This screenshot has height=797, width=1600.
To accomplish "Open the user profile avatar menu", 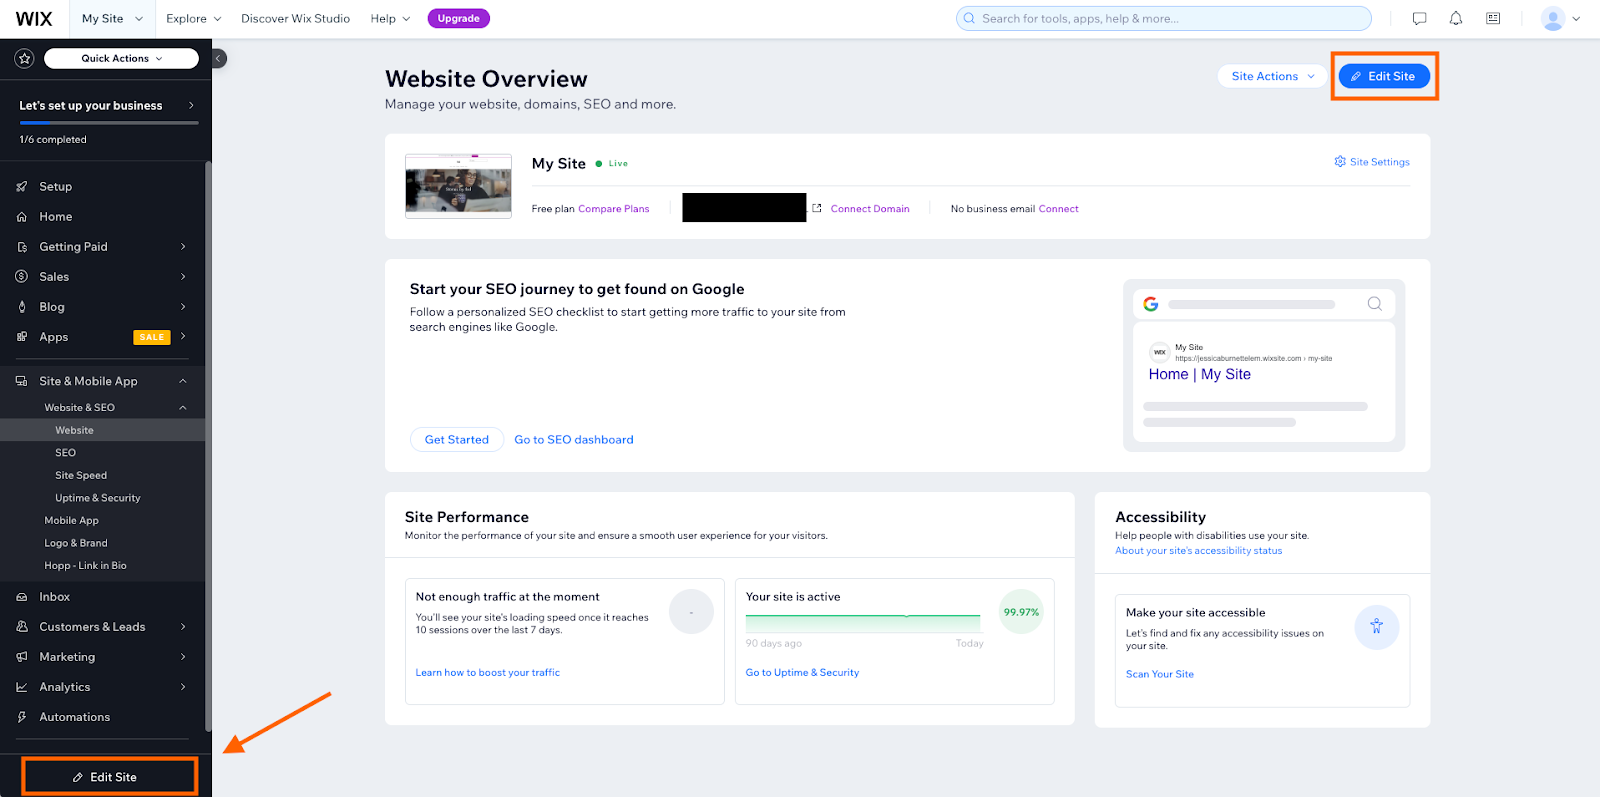I will coord(1560,19).
